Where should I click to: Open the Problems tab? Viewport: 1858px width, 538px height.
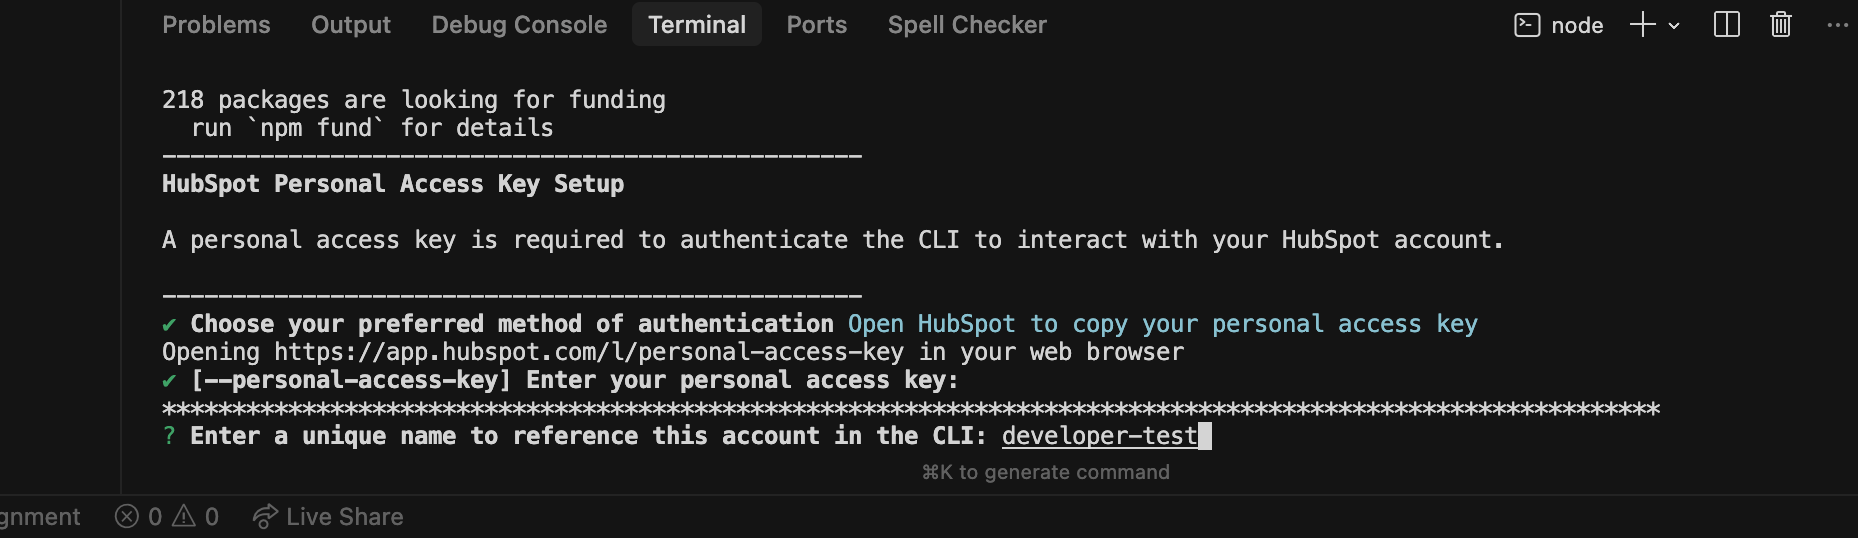tap(216, 25)
